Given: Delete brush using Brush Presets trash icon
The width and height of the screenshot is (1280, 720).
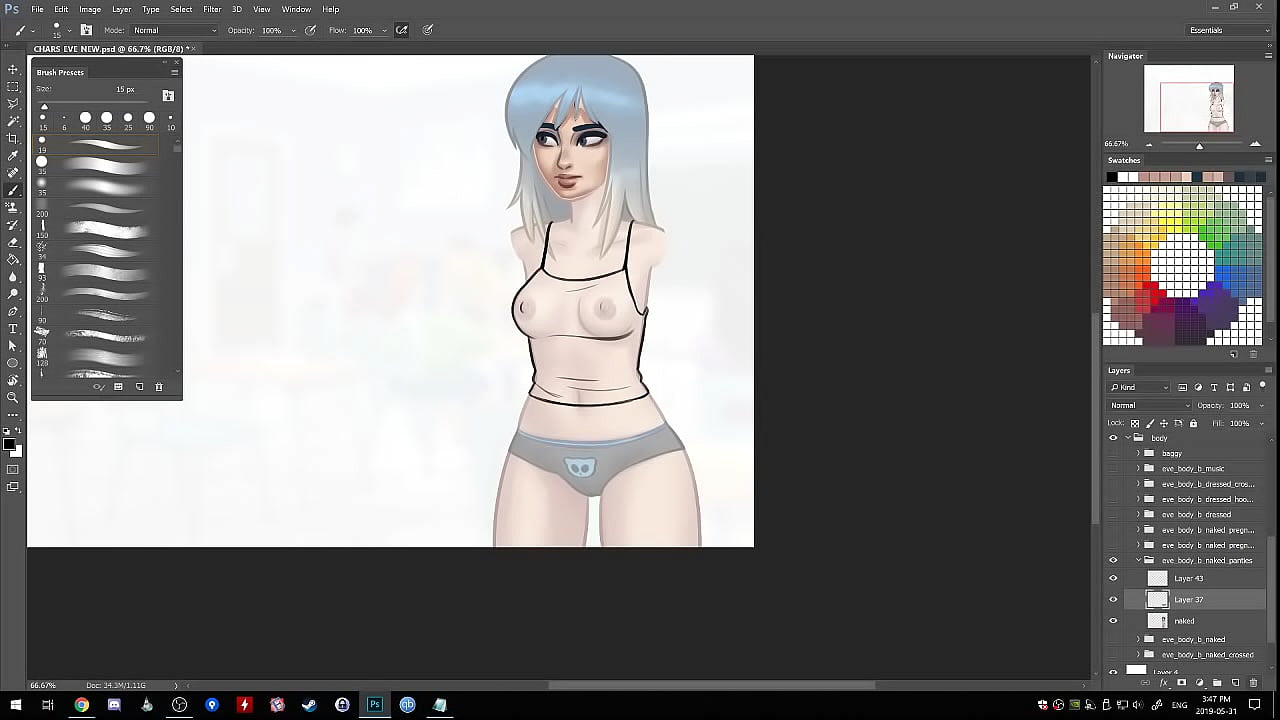Looking at the screenshot, I should (158, 387).
